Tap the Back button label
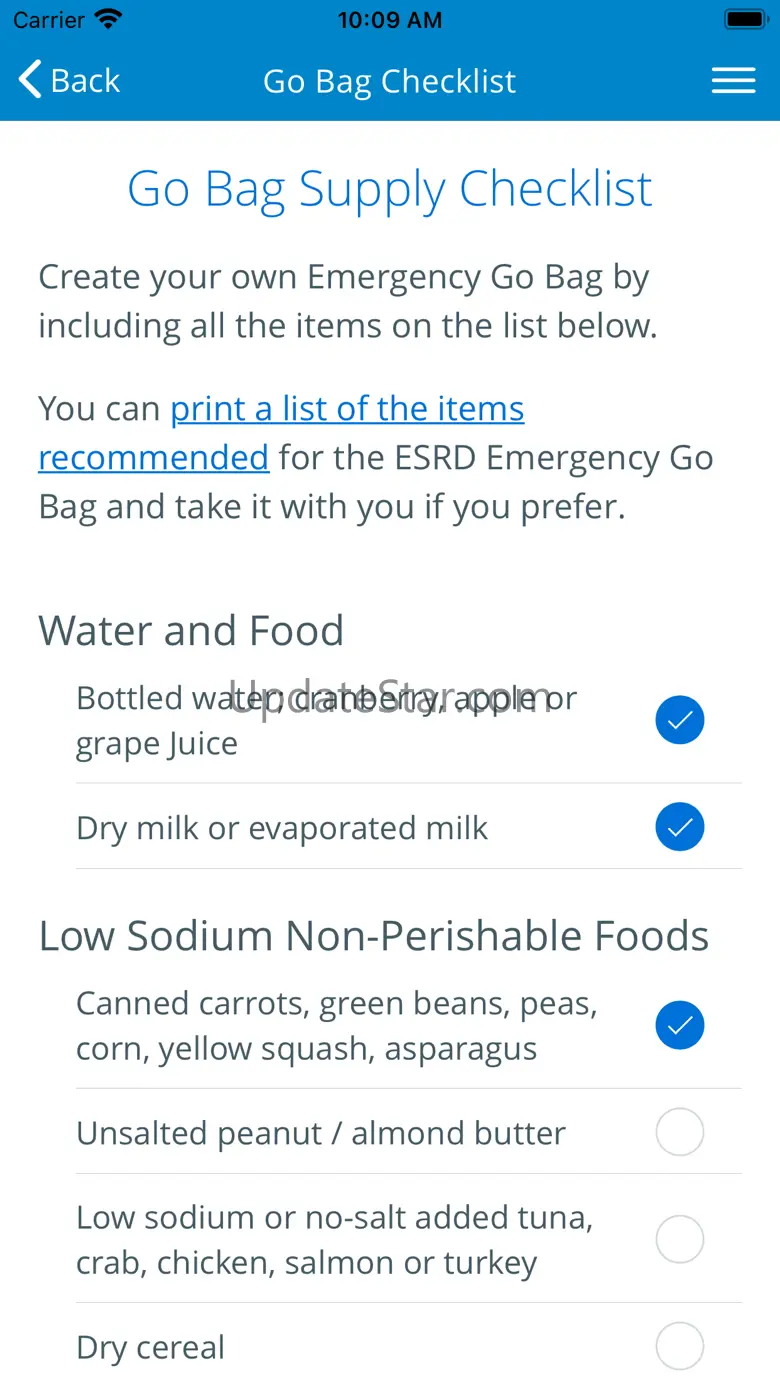The image size is (780, 1387). coord(85,81)
